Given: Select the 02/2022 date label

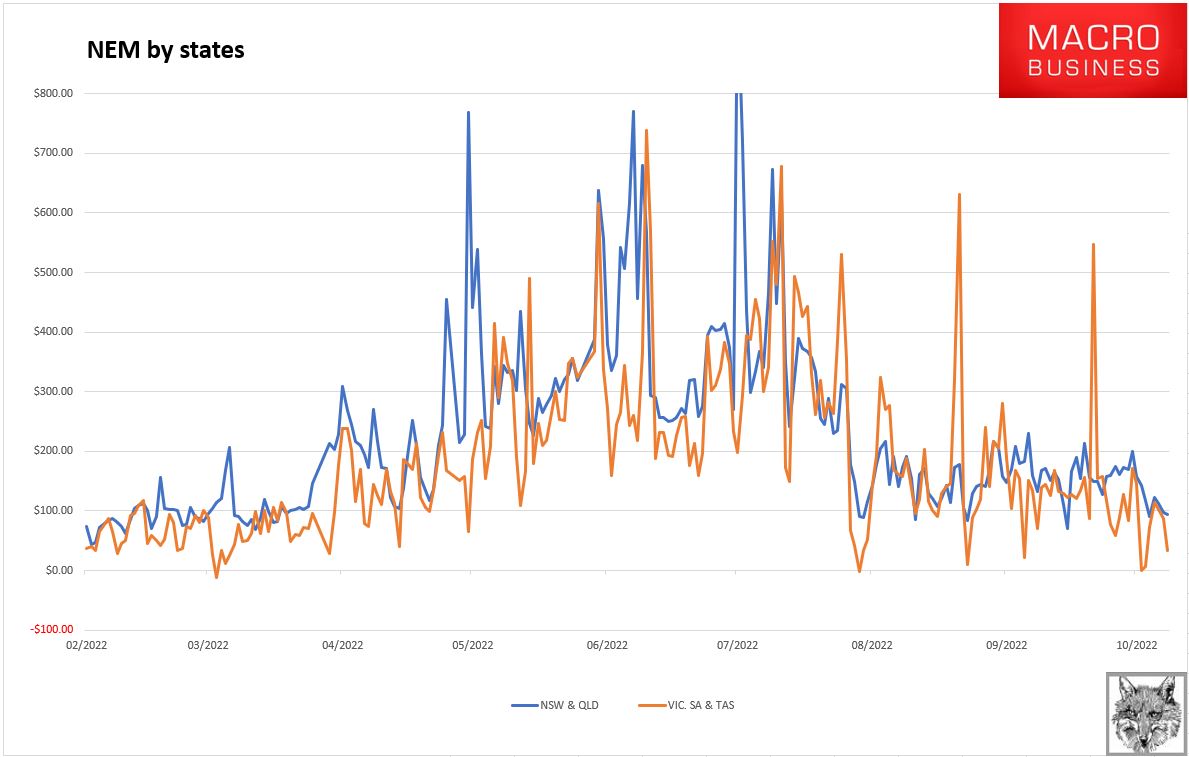Looking at the screenshot, I should [85, 644].
